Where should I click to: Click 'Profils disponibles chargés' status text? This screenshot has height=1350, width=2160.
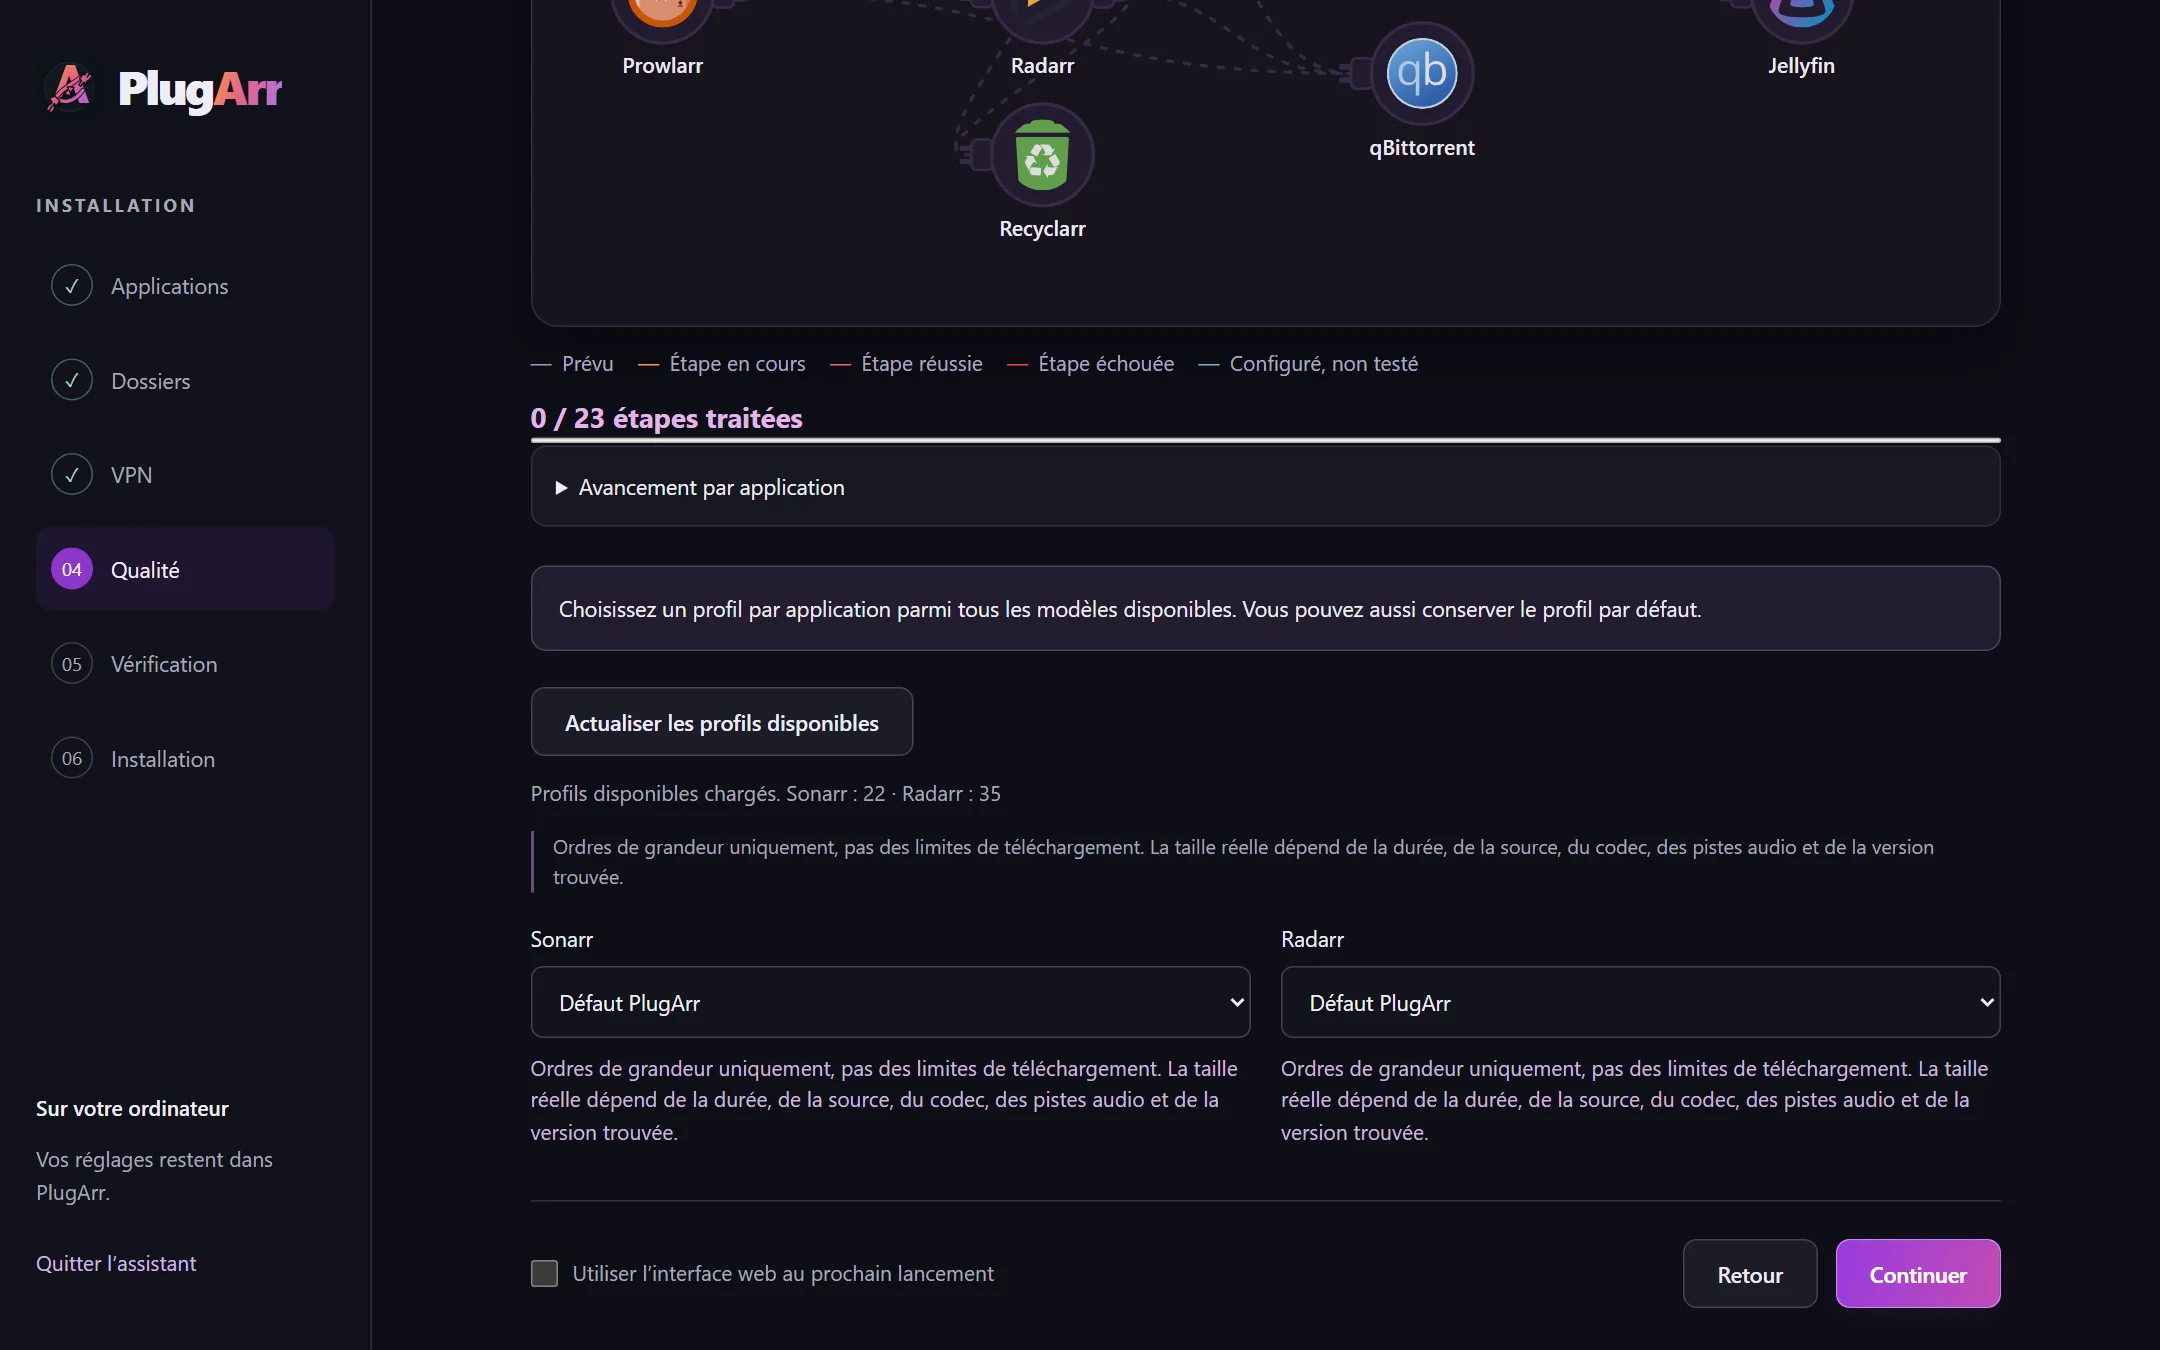pos(765,793)
